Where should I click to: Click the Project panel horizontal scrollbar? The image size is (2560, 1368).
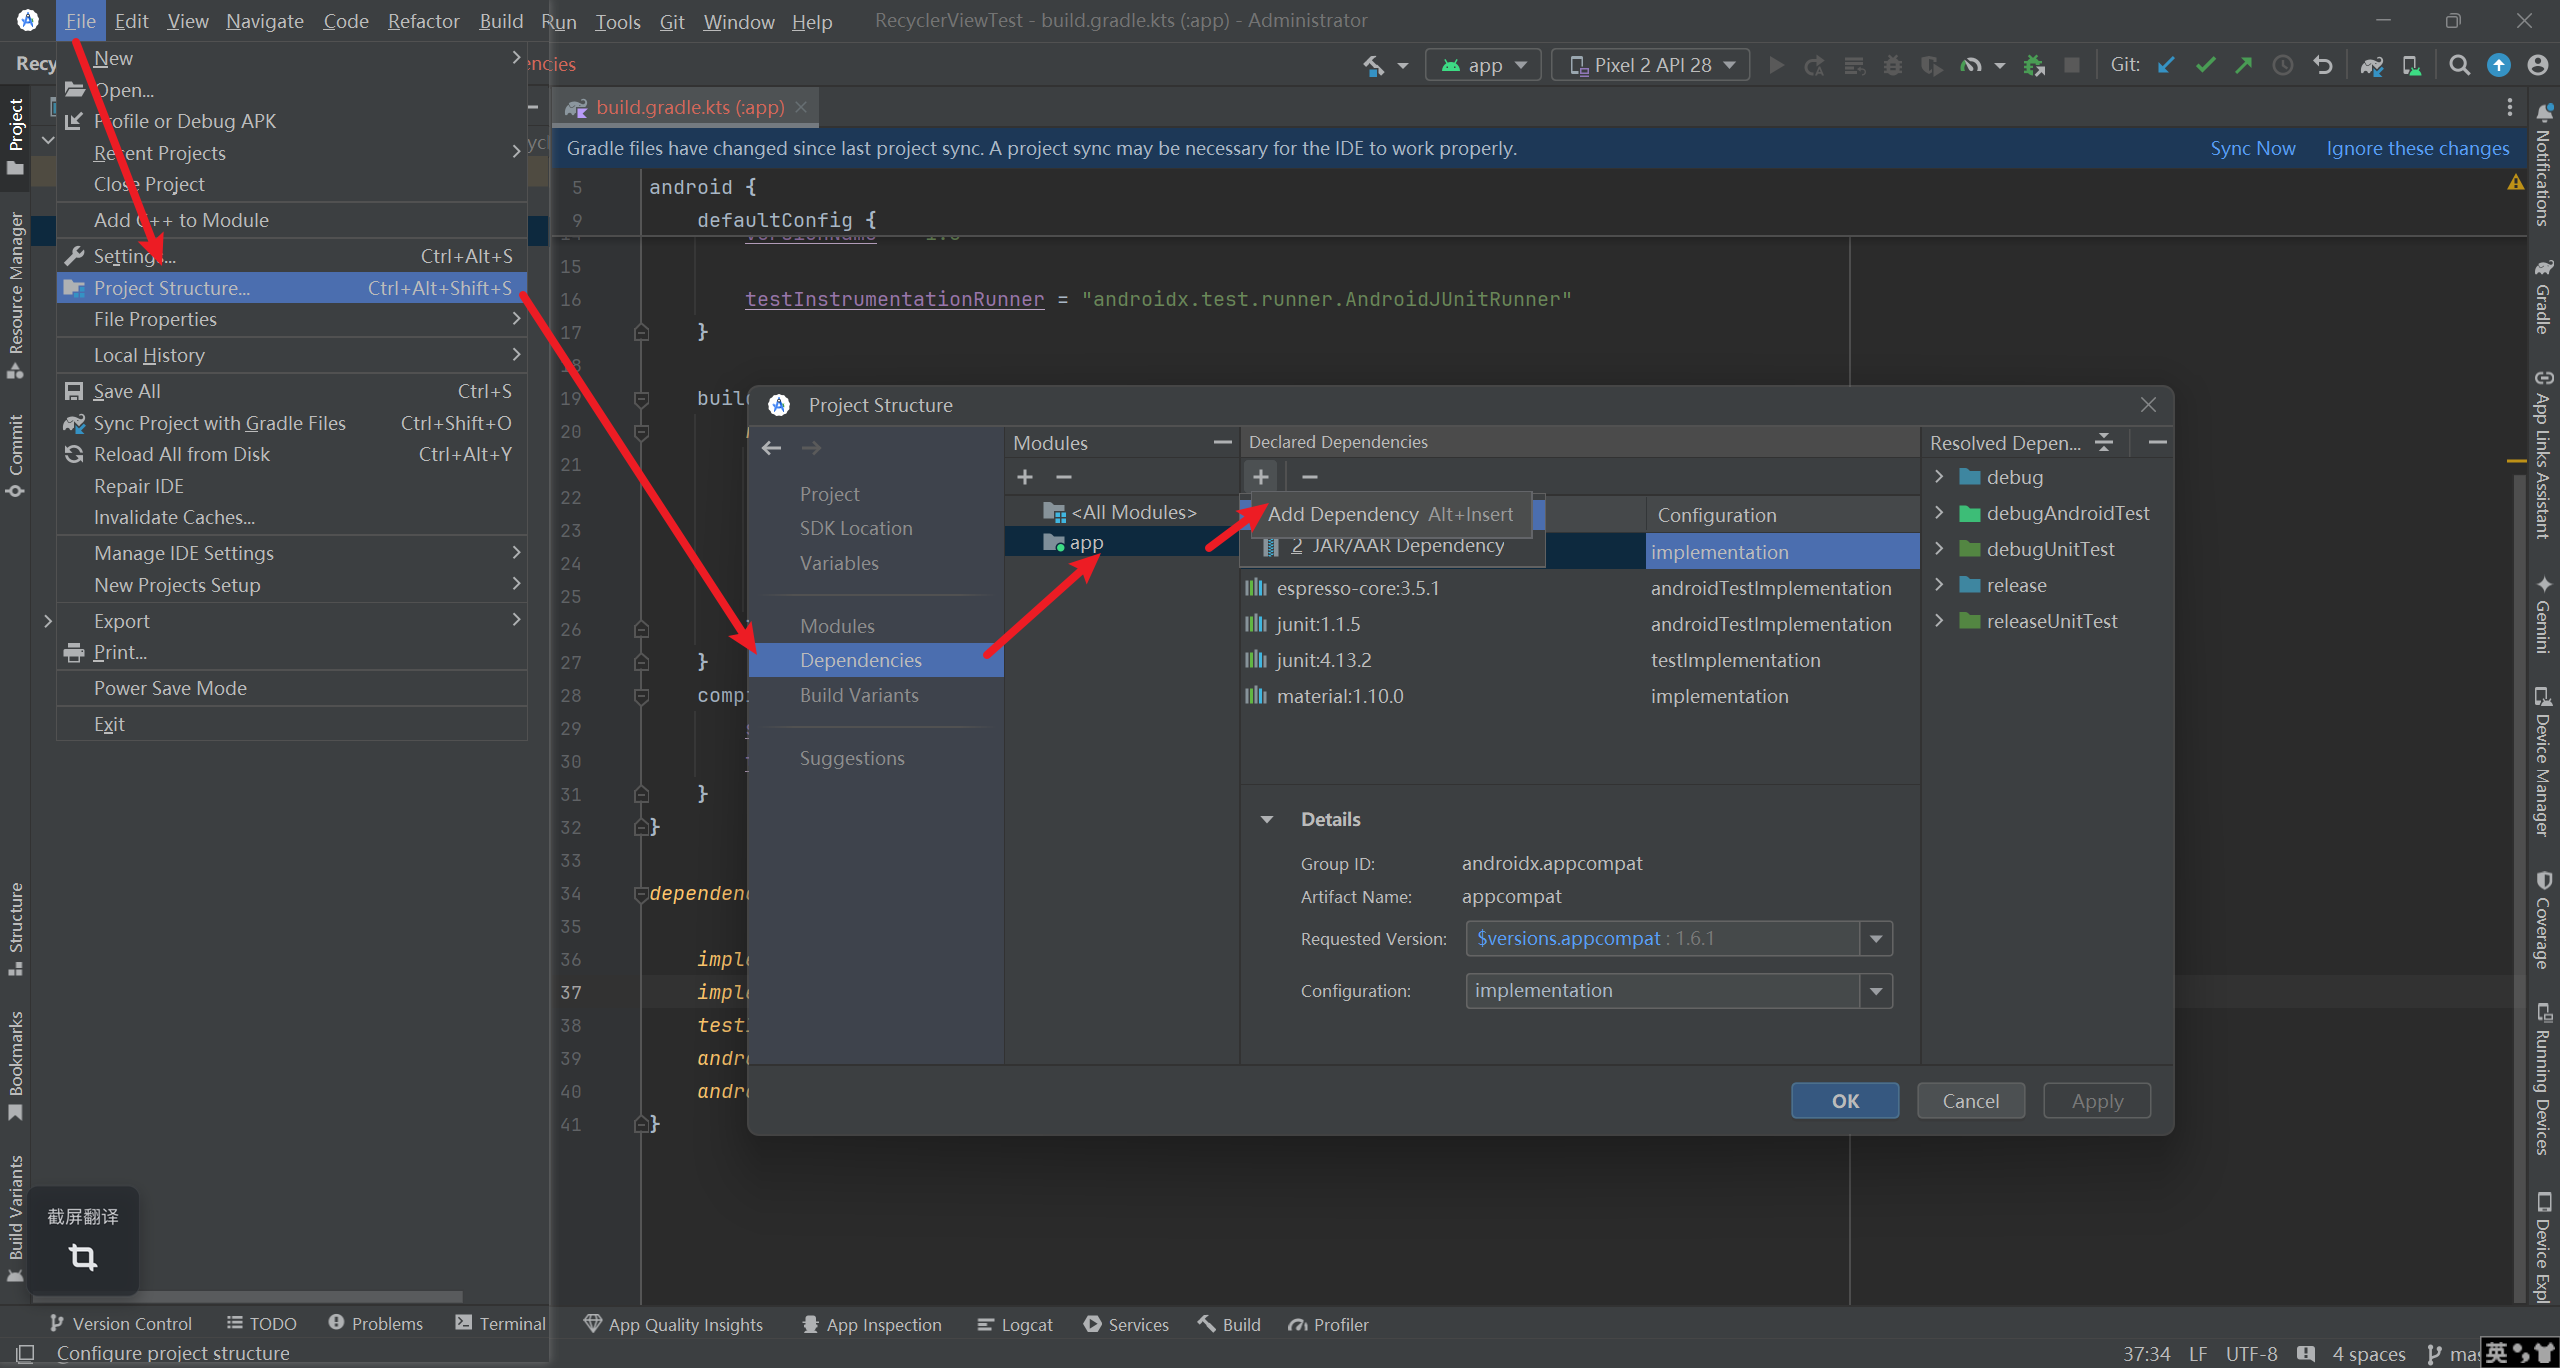(x=246, y=1297)
